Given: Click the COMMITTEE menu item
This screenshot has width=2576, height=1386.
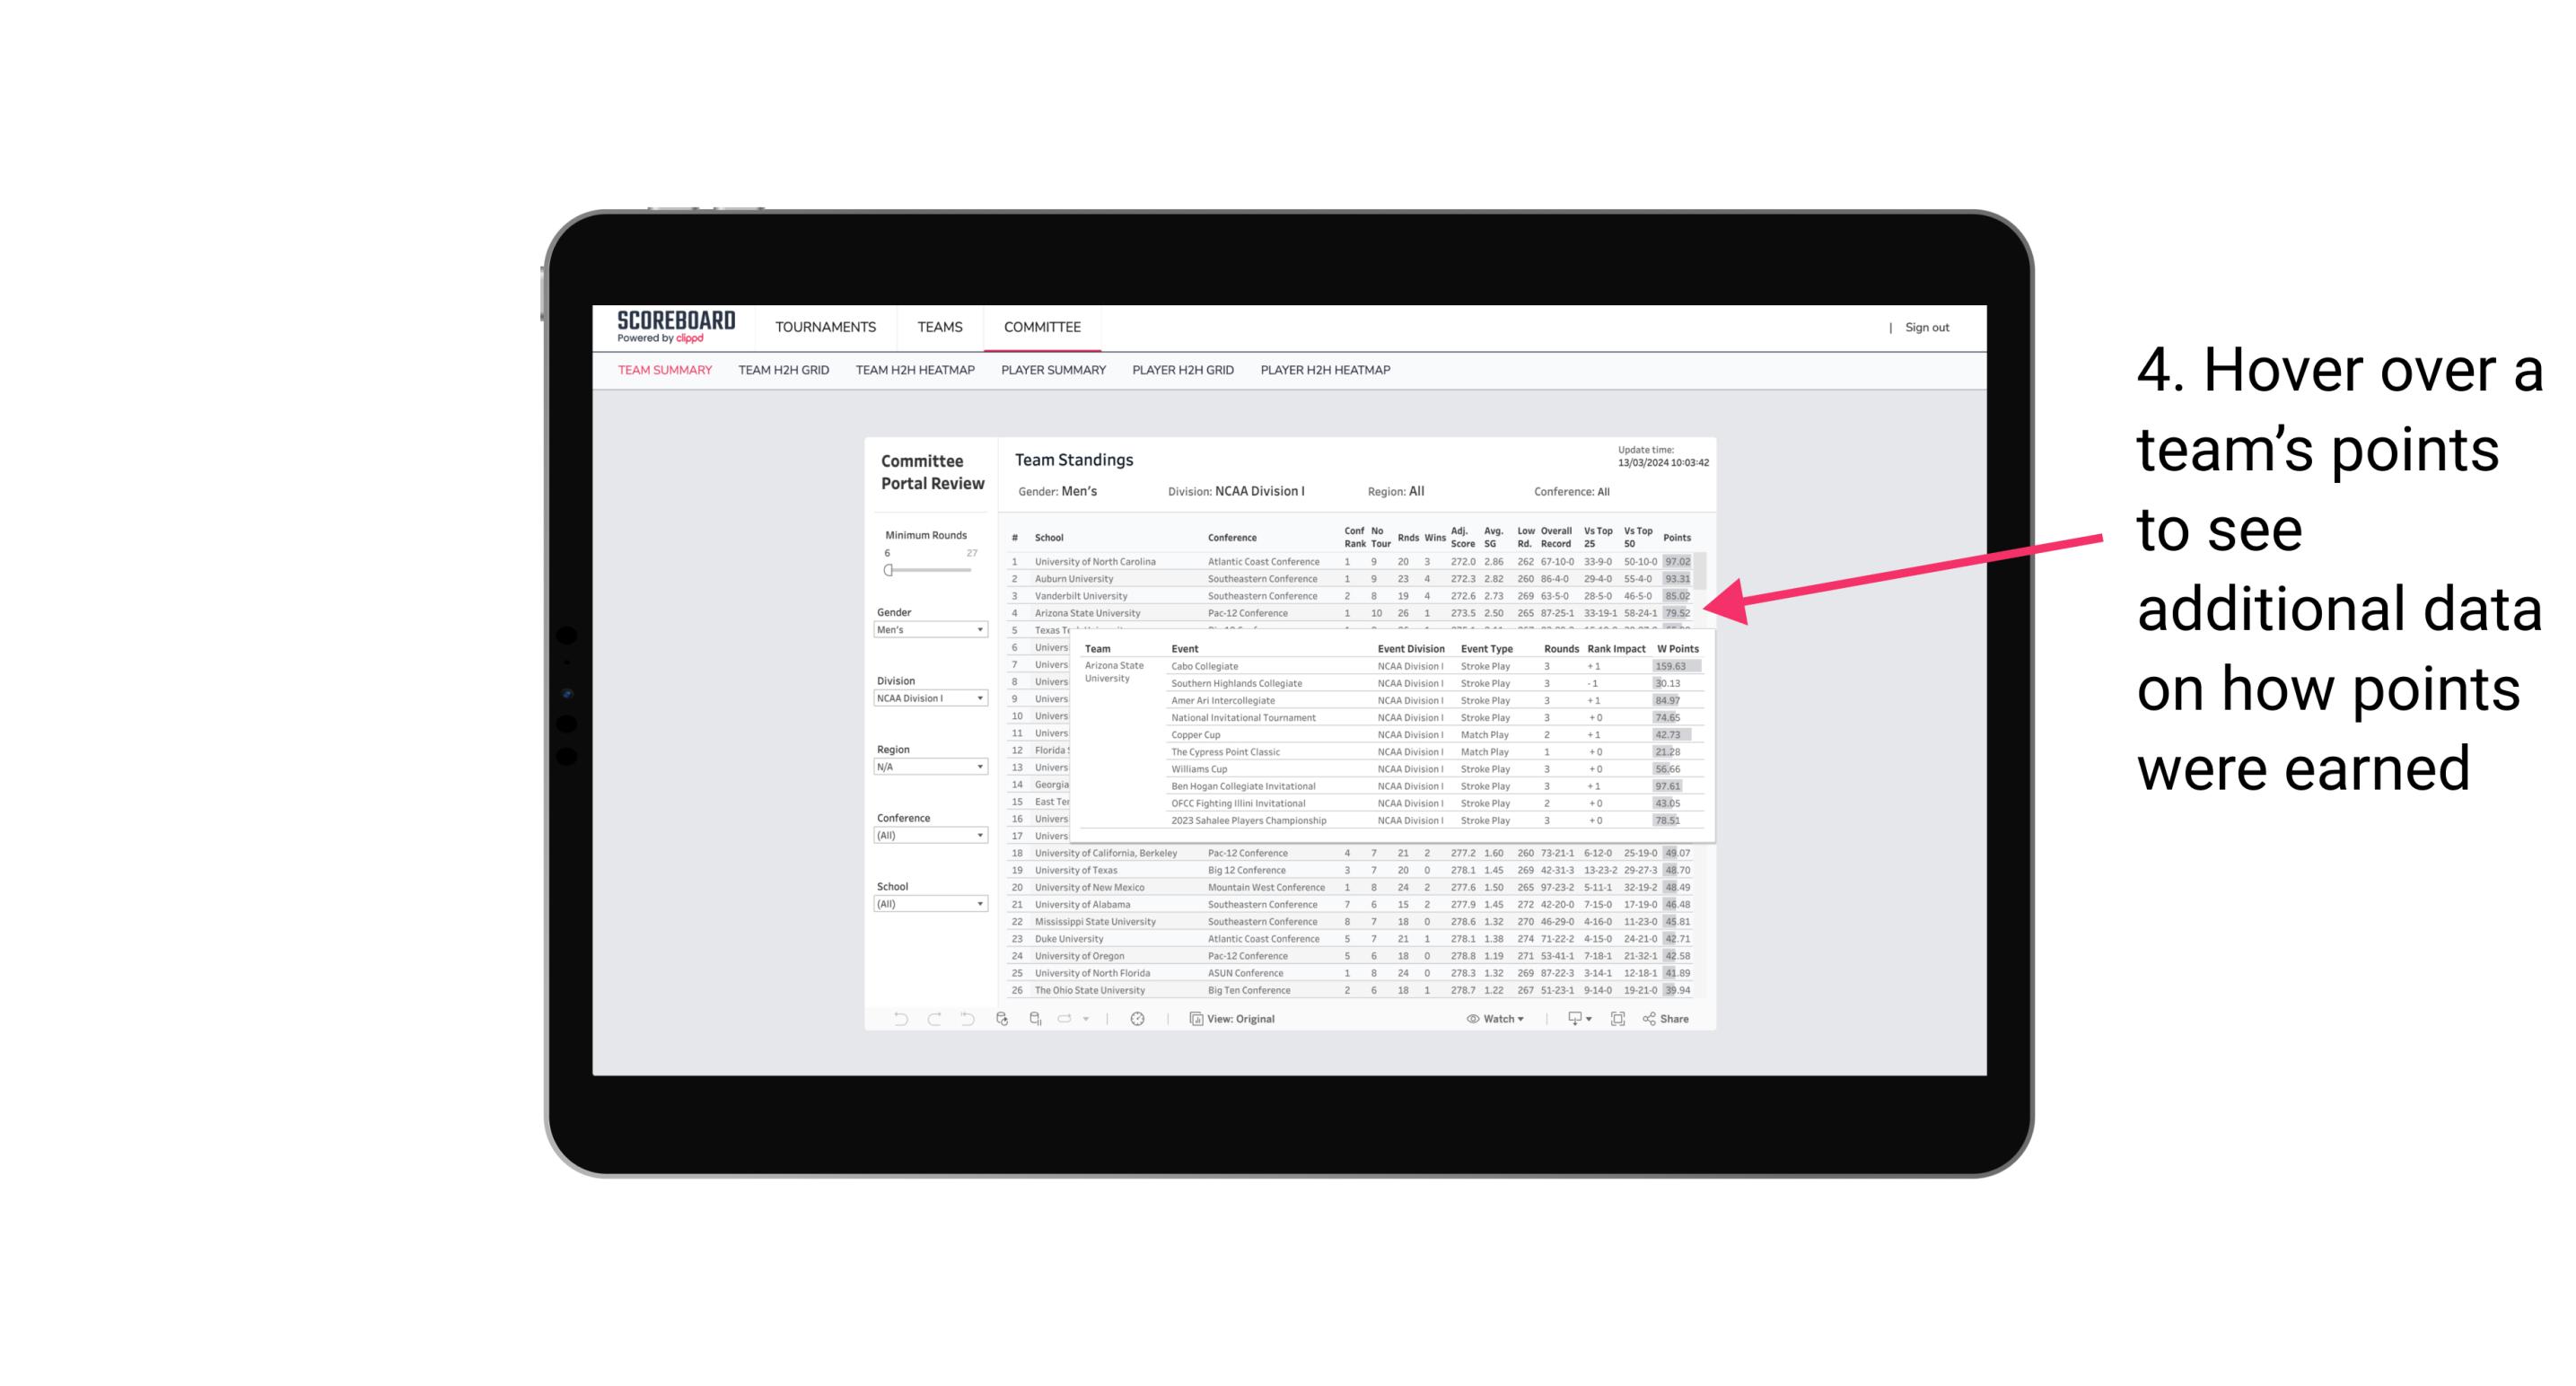Looking at the screenshot, I should (x=1044, y=324).
